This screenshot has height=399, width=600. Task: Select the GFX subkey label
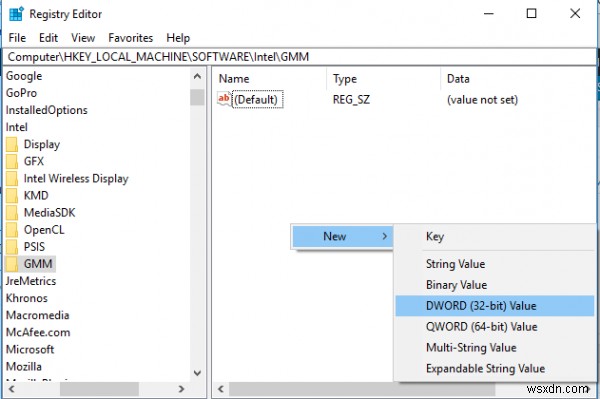pyautogui.click(x=34, y=161)
